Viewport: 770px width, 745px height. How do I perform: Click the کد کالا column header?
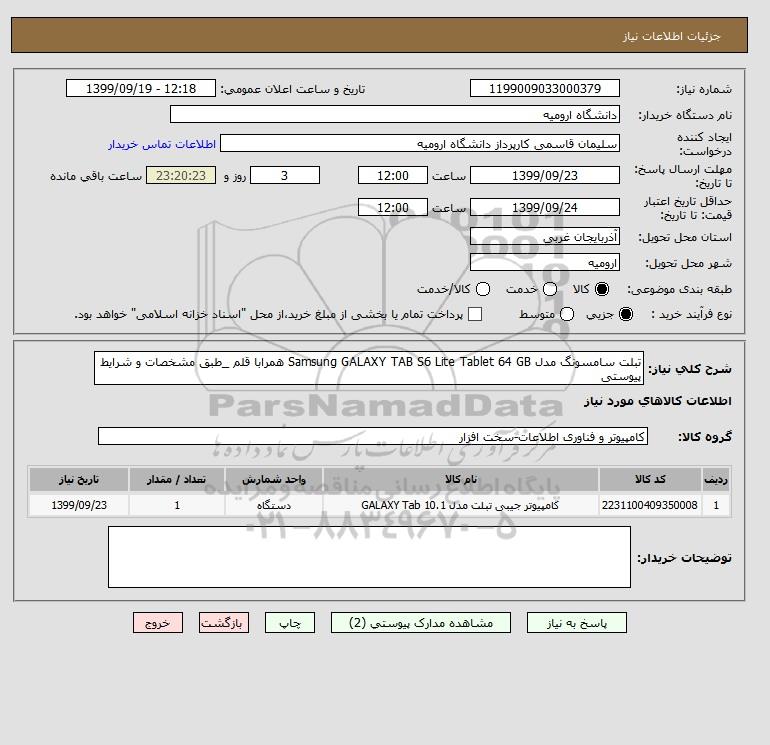click(650, 479)
